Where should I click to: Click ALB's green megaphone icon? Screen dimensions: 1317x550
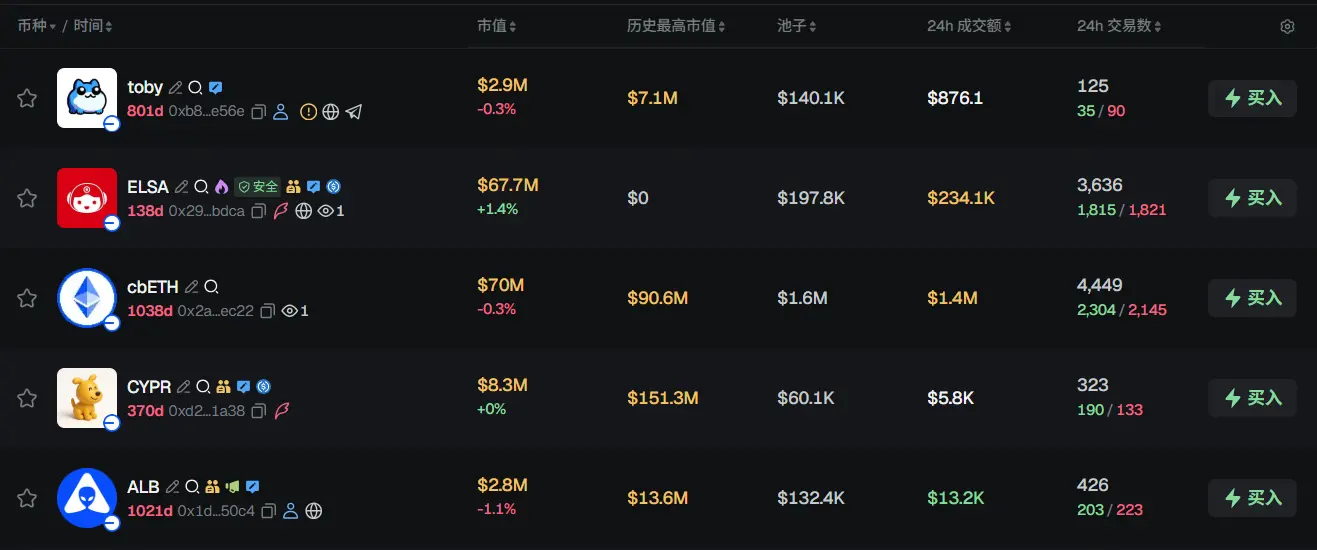(x=232, y=487)
